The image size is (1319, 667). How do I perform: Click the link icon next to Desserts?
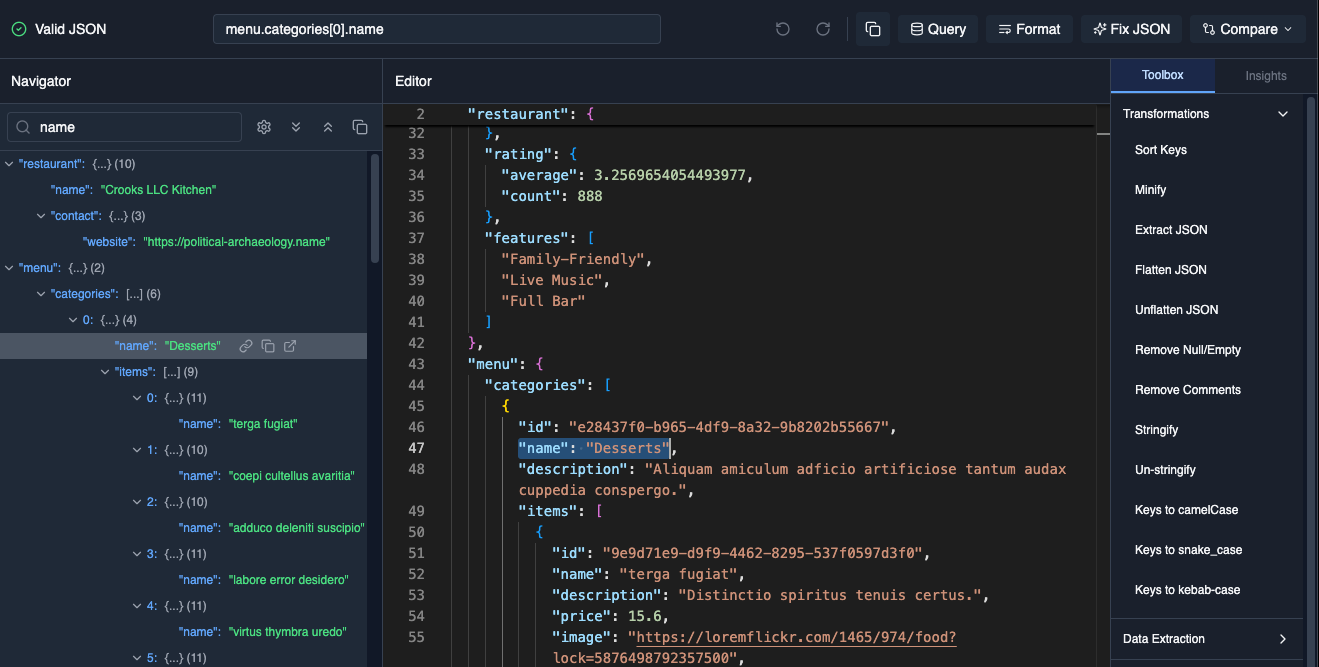click(x=245, y=345)
